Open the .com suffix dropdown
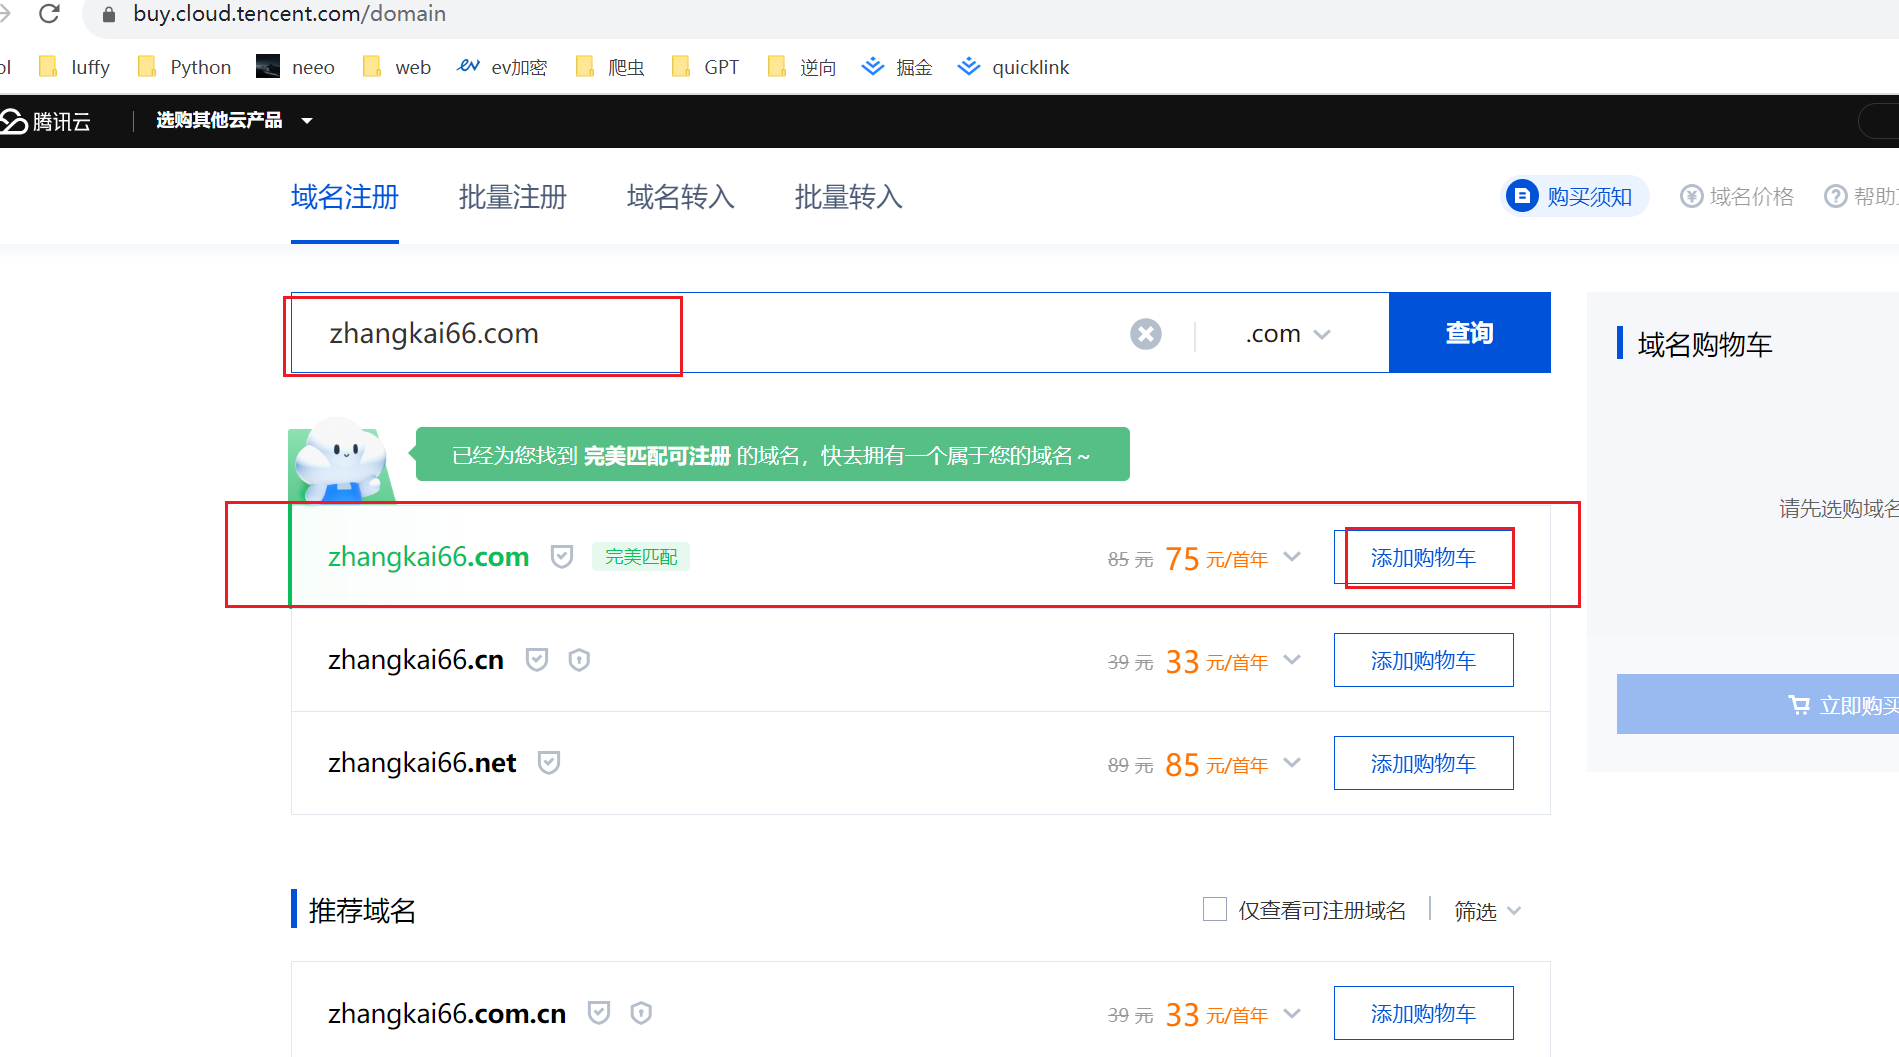 pos(1287,334)
